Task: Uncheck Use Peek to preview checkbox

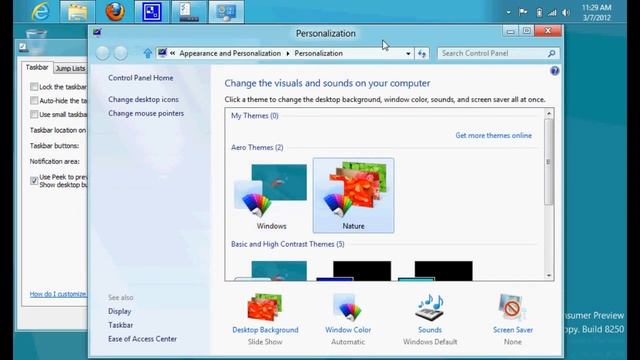Action: click(34, 180)
